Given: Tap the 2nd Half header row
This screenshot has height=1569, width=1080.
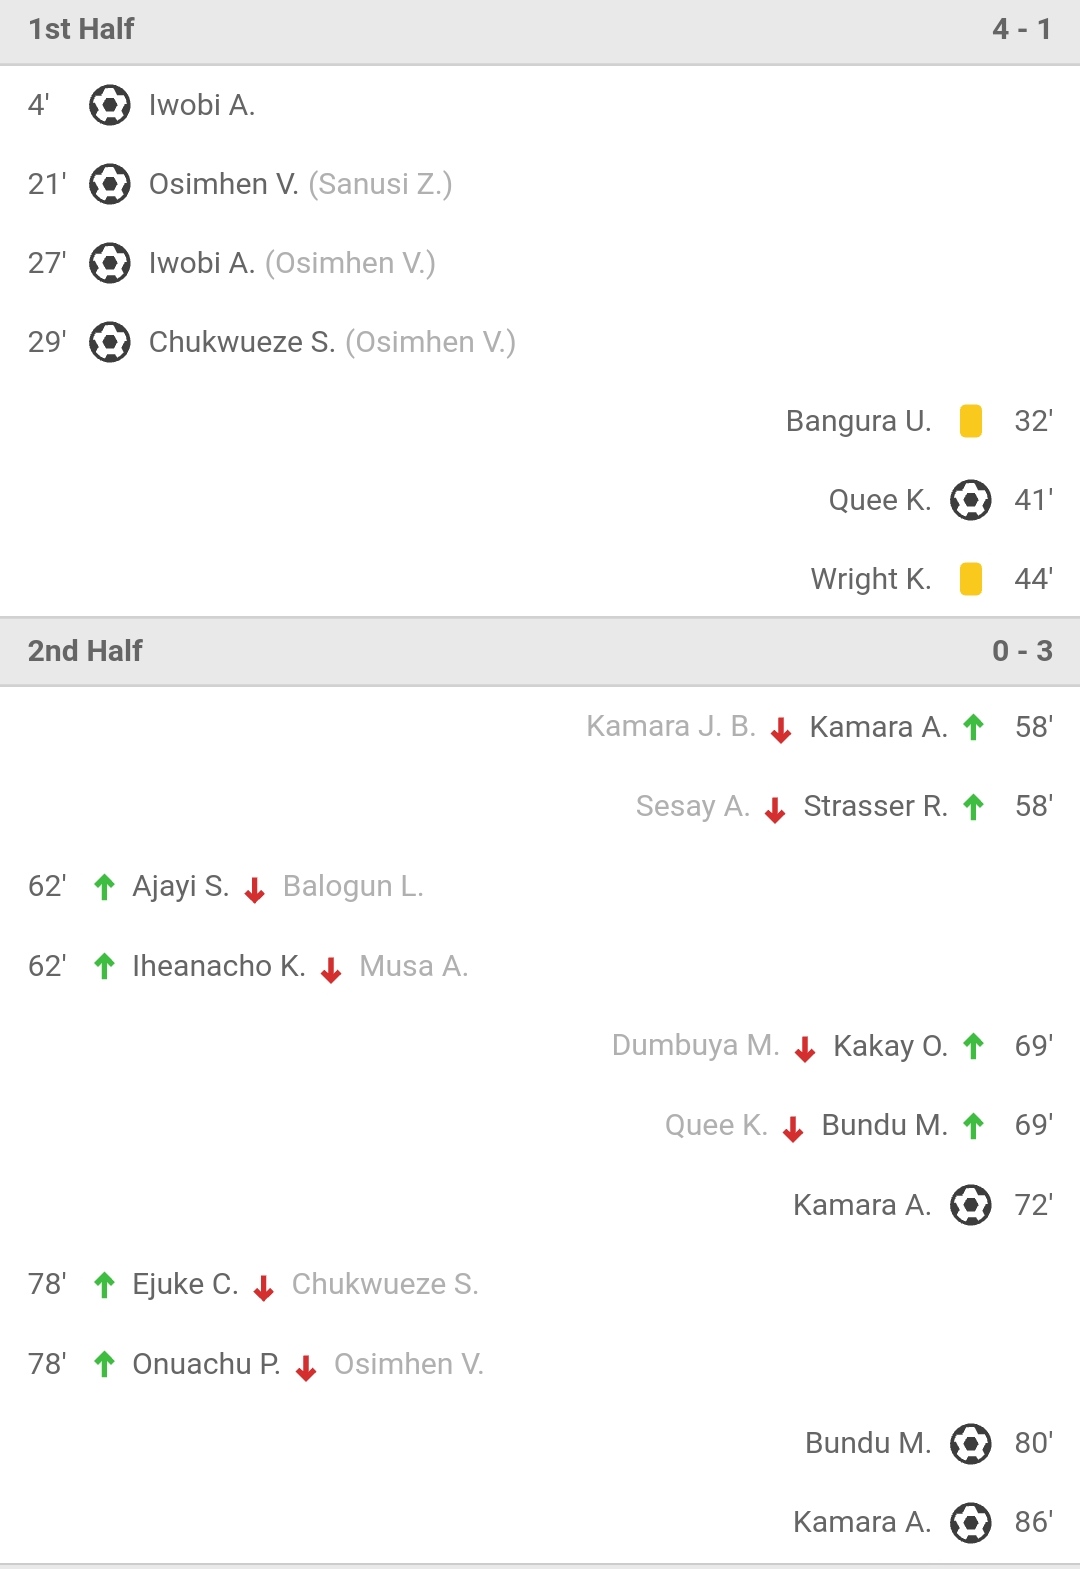Looking at the screenshot, I should 540,651.
